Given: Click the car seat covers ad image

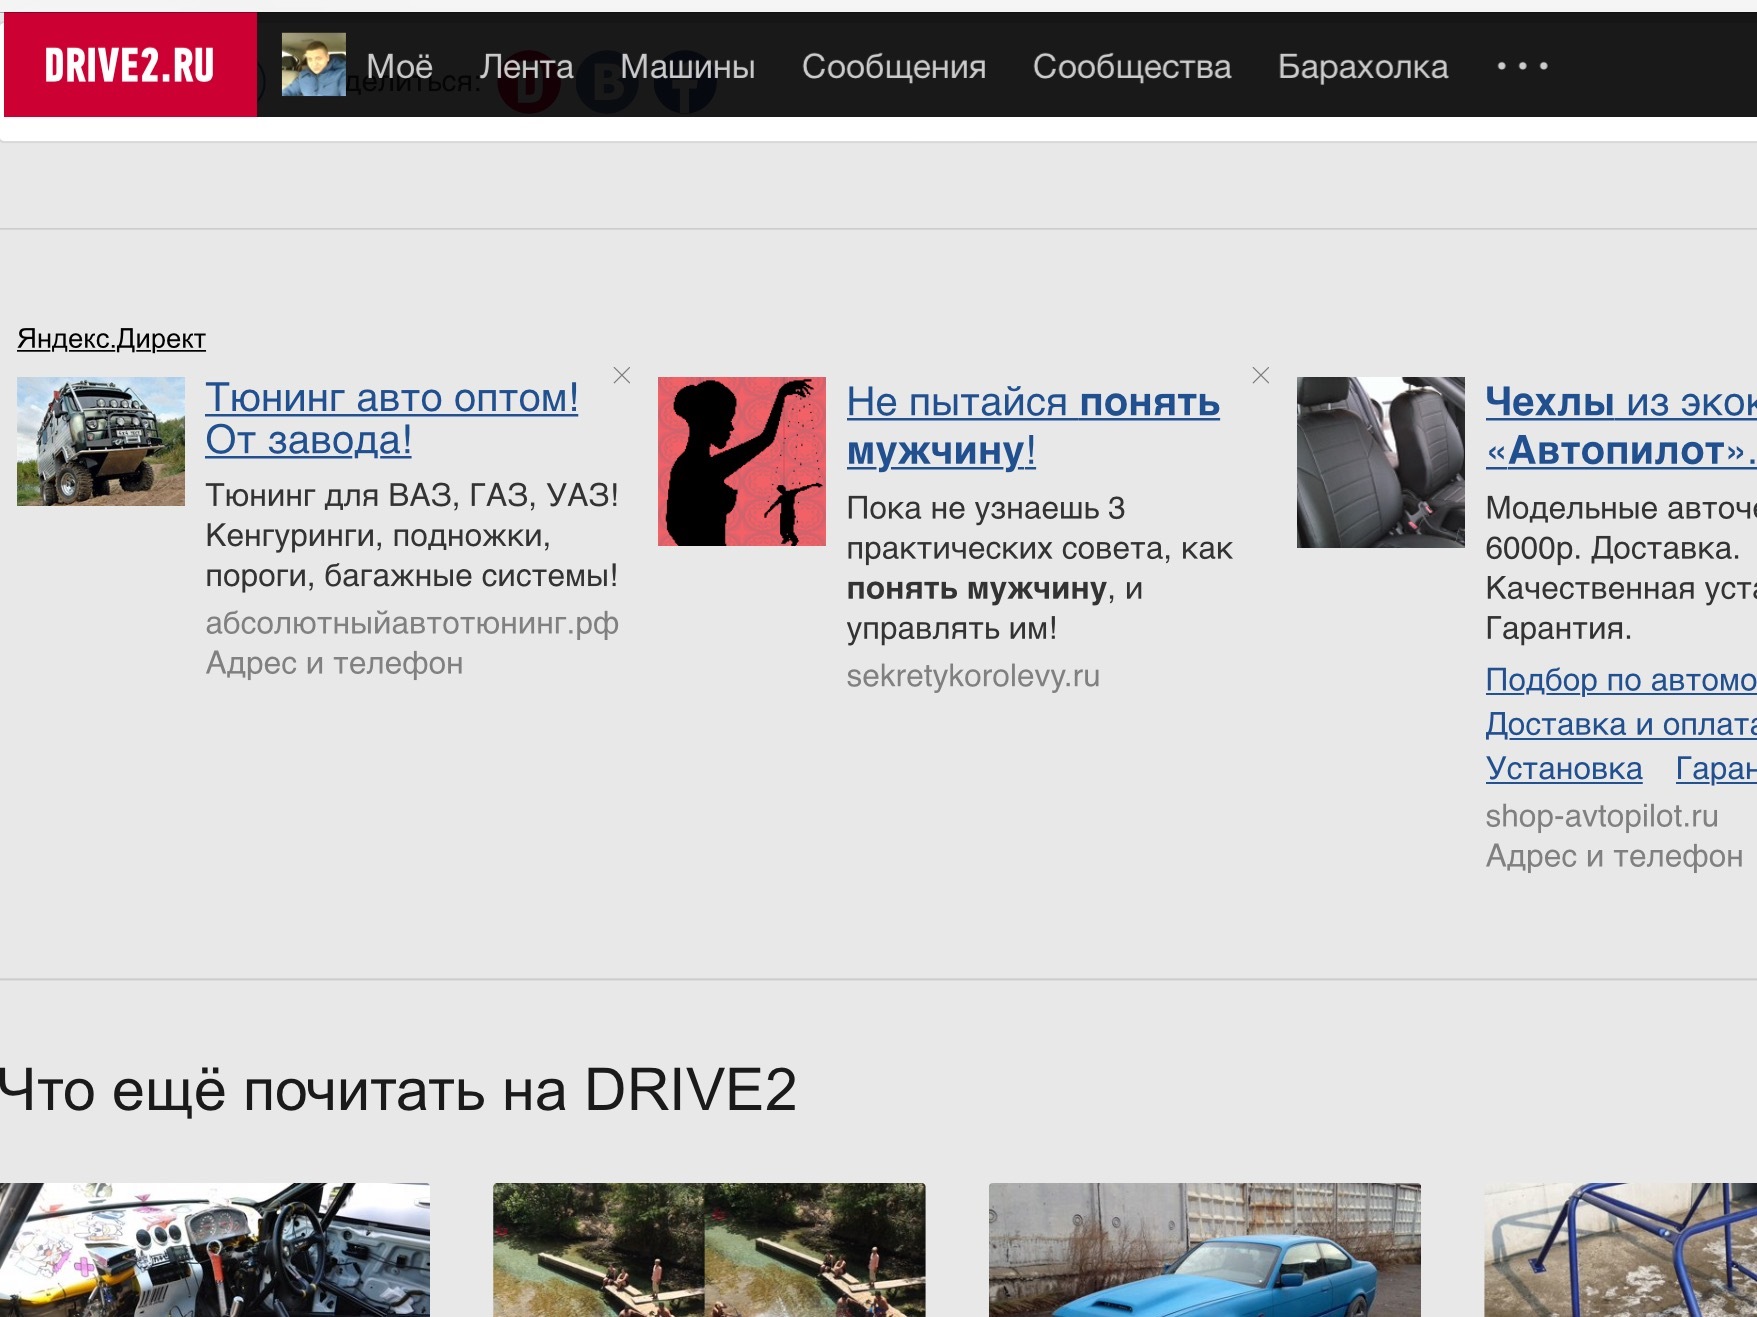Looking at the screenshot, I should (x=1381, y=462).
